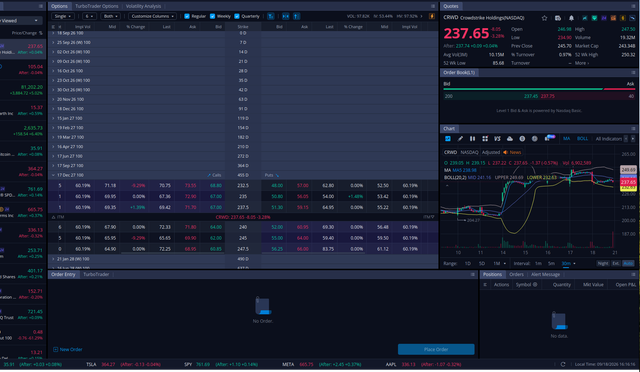Click the chart icon with the Free badge
640x372 pixels.
549,138
